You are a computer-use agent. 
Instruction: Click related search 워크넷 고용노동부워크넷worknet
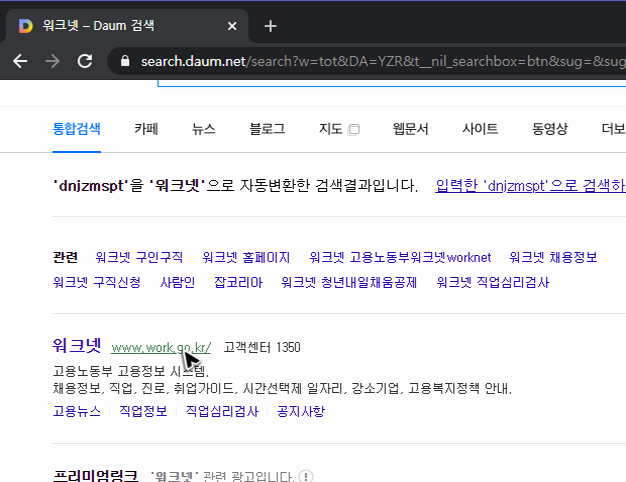(400, 257)
